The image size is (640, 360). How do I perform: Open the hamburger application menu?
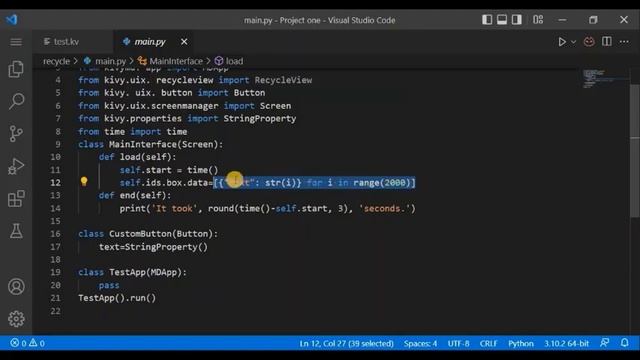[16, 42]
